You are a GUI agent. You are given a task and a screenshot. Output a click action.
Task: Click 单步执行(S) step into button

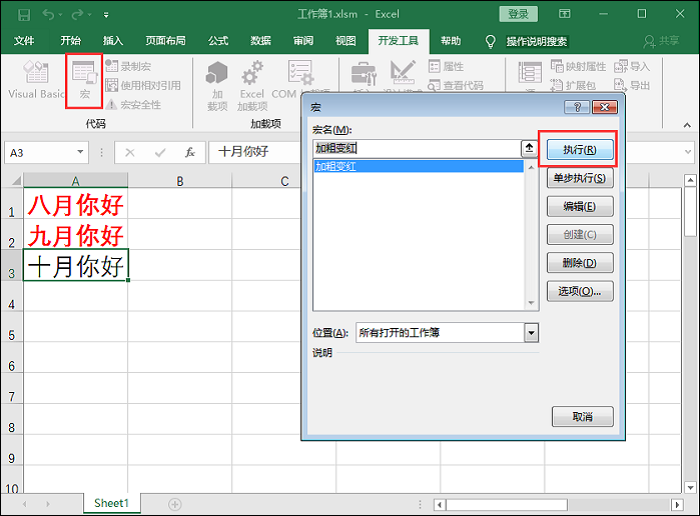pos(580,178)
